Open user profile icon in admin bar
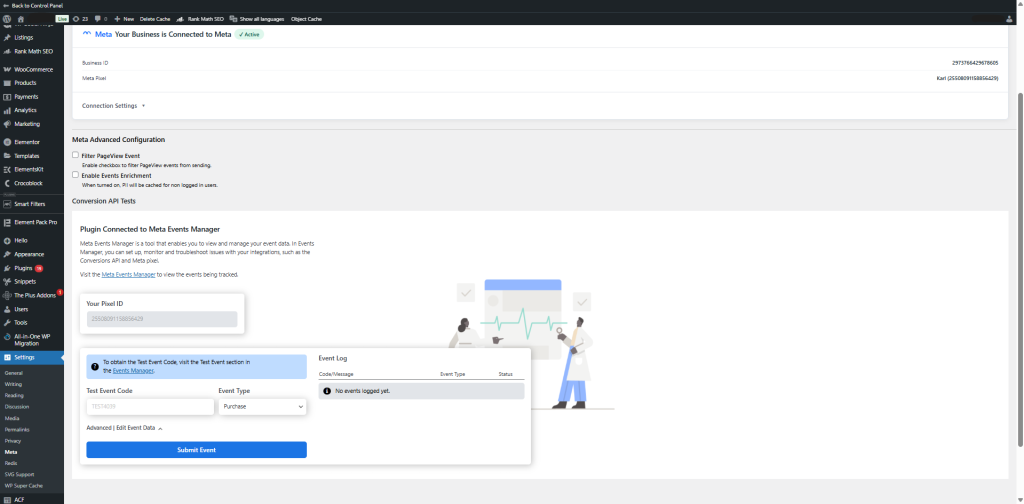This screenshot has width=1024, height=504. [1010, 19]
